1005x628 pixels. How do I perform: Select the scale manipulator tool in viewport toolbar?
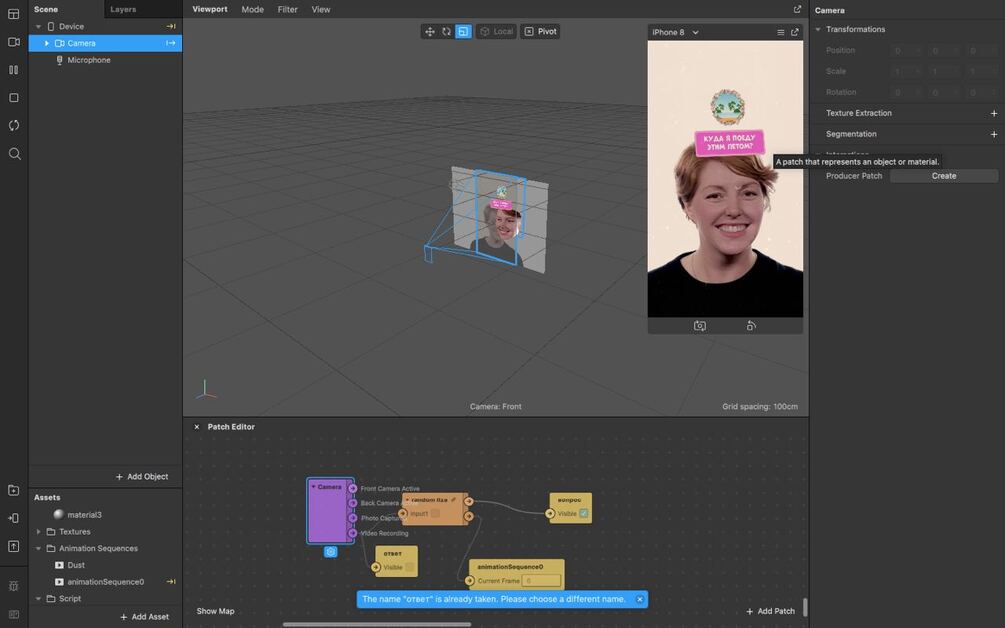tap(463, 31)
